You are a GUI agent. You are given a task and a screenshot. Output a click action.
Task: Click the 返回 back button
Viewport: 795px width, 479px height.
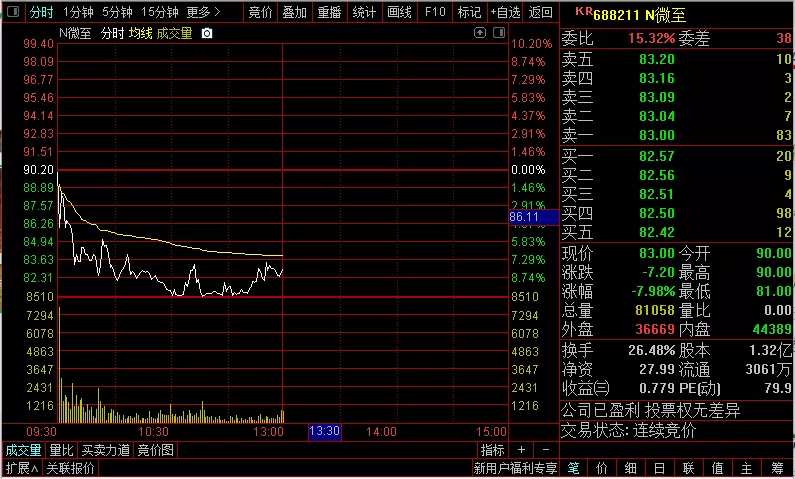tap(540, 12)
